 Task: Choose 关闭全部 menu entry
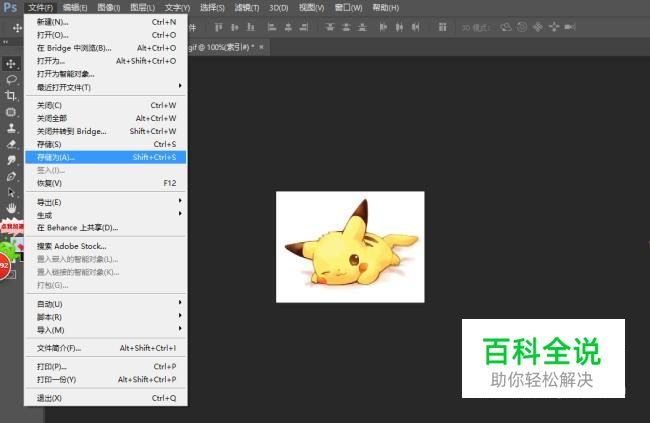click(105, 118)
